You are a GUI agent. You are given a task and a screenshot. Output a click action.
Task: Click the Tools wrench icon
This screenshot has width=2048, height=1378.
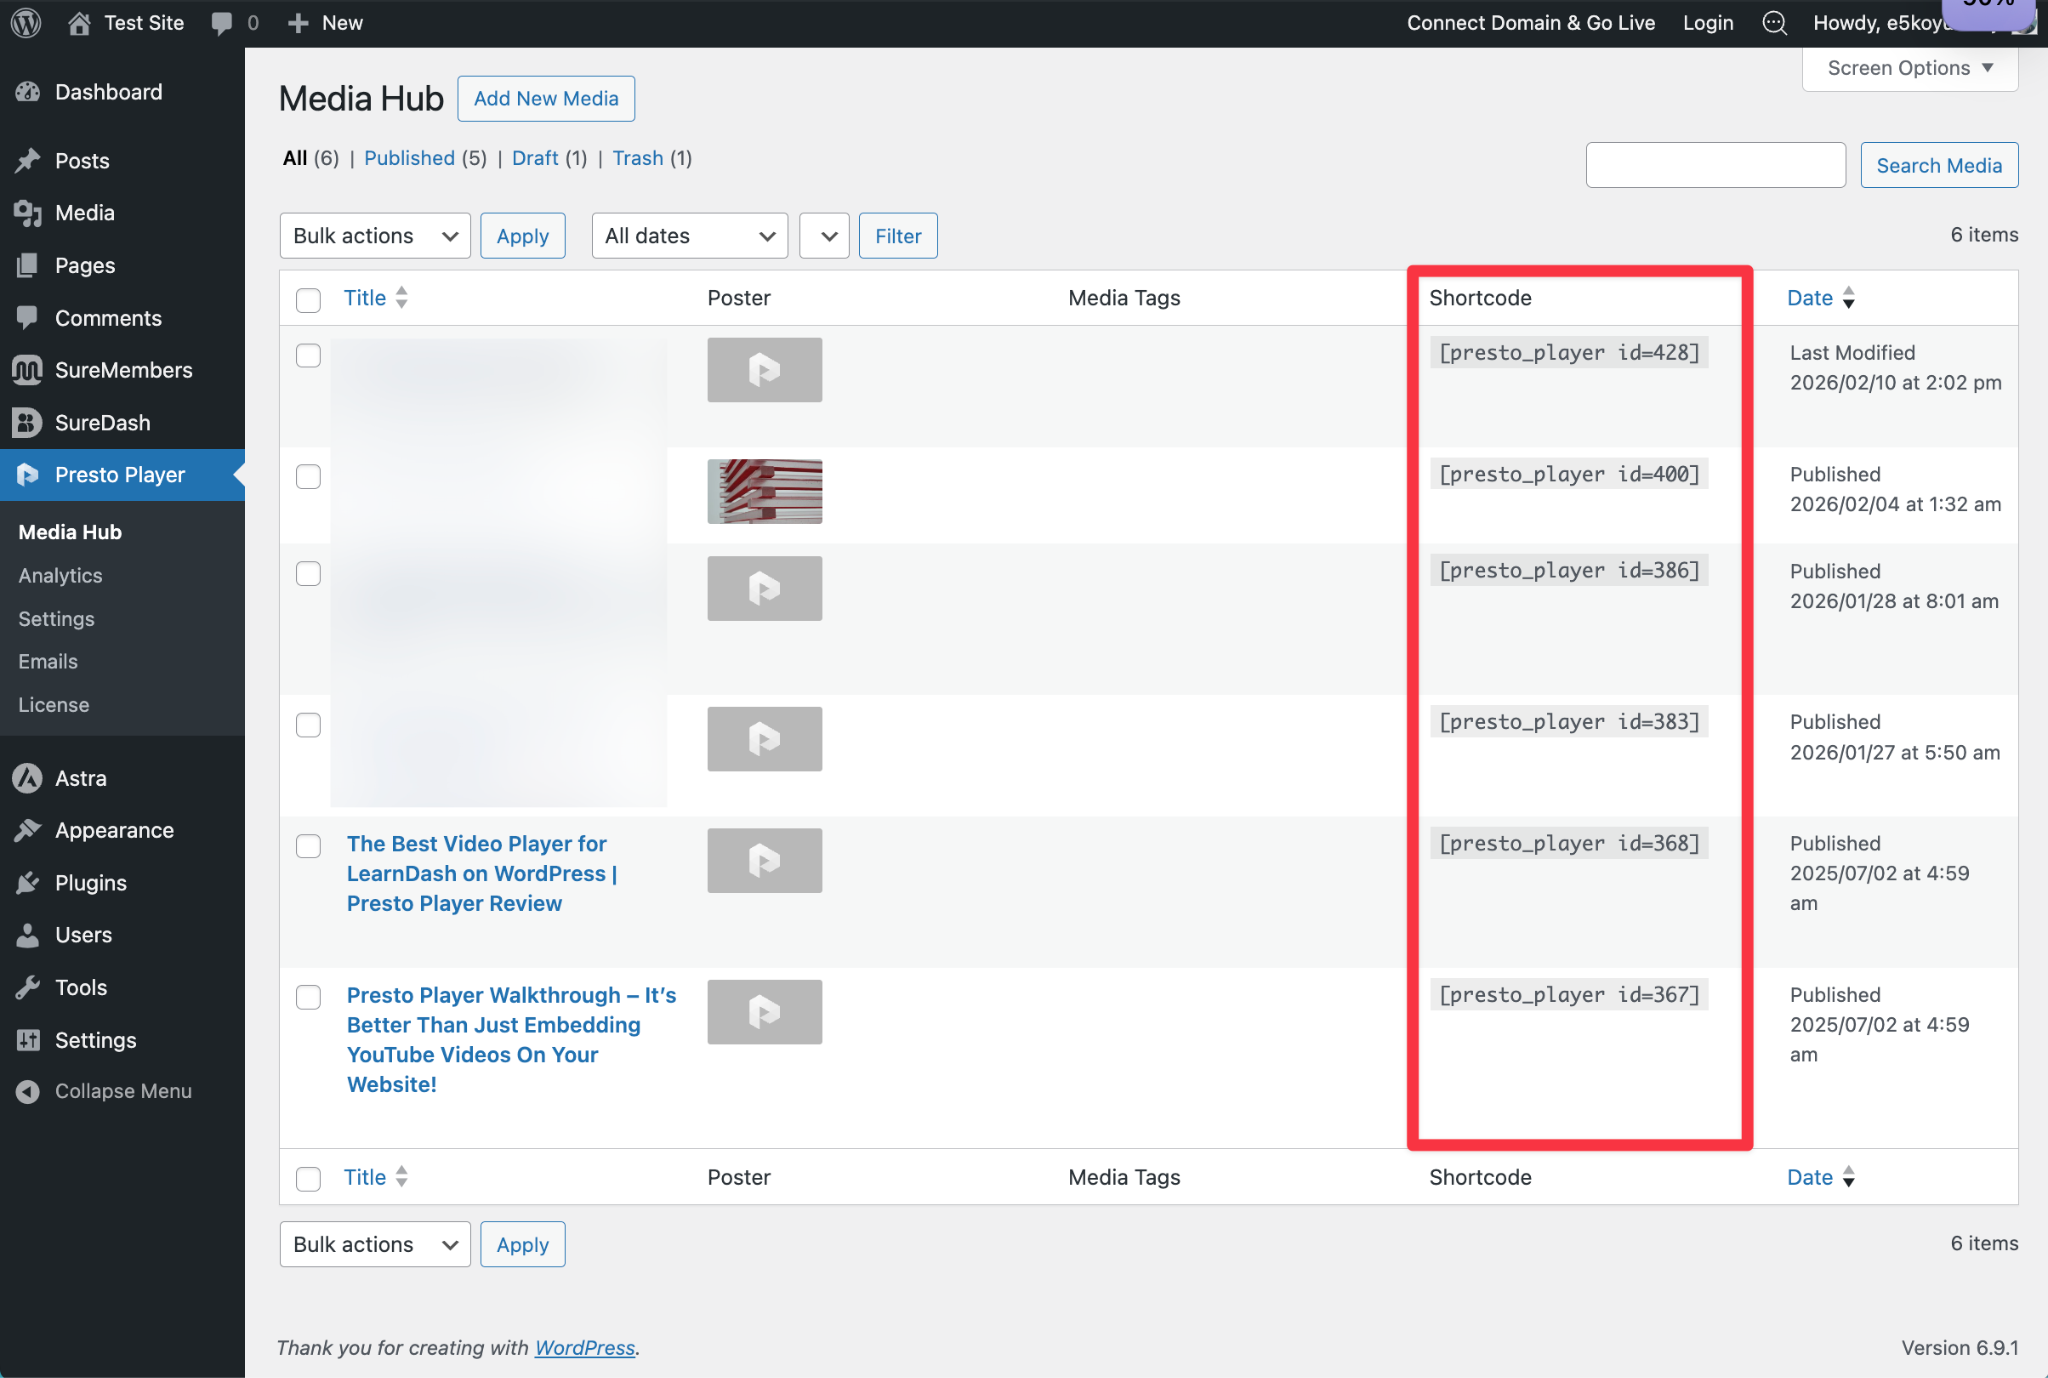[27, 988]
